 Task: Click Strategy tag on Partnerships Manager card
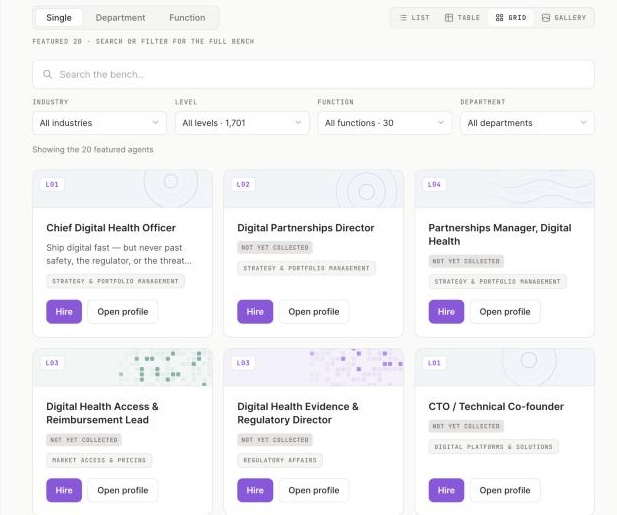pos(498,281)
